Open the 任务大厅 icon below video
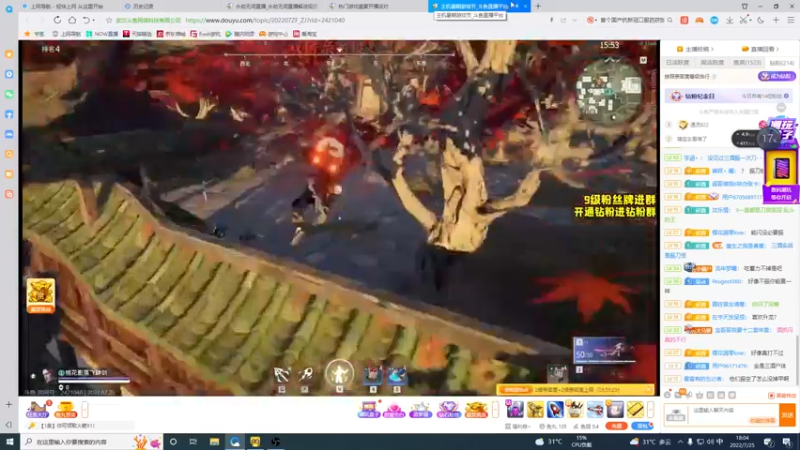Viewport: 800px width, 450px height. coord(37,410)
